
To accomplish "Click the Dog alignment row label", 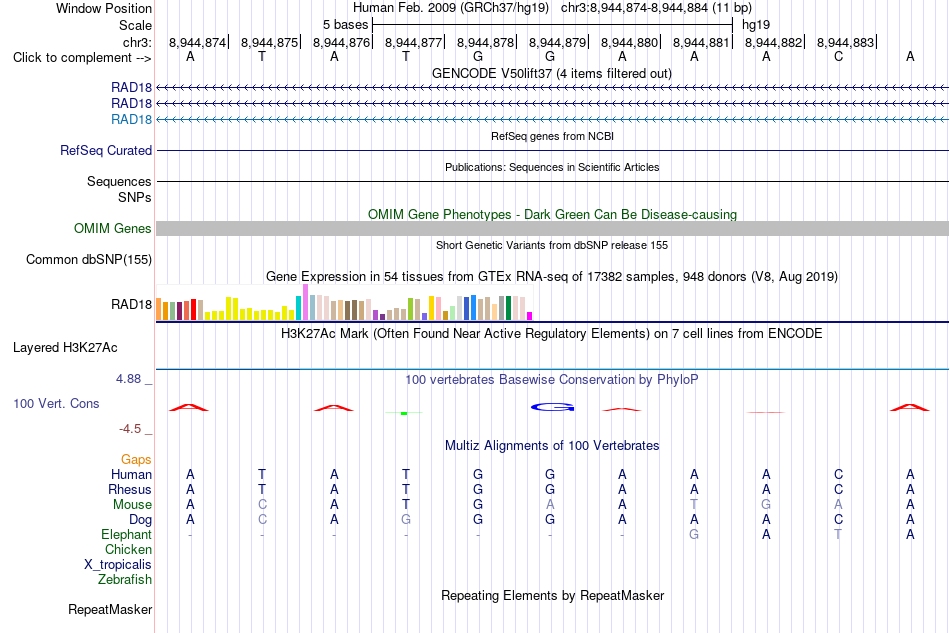I will point(140,520).
